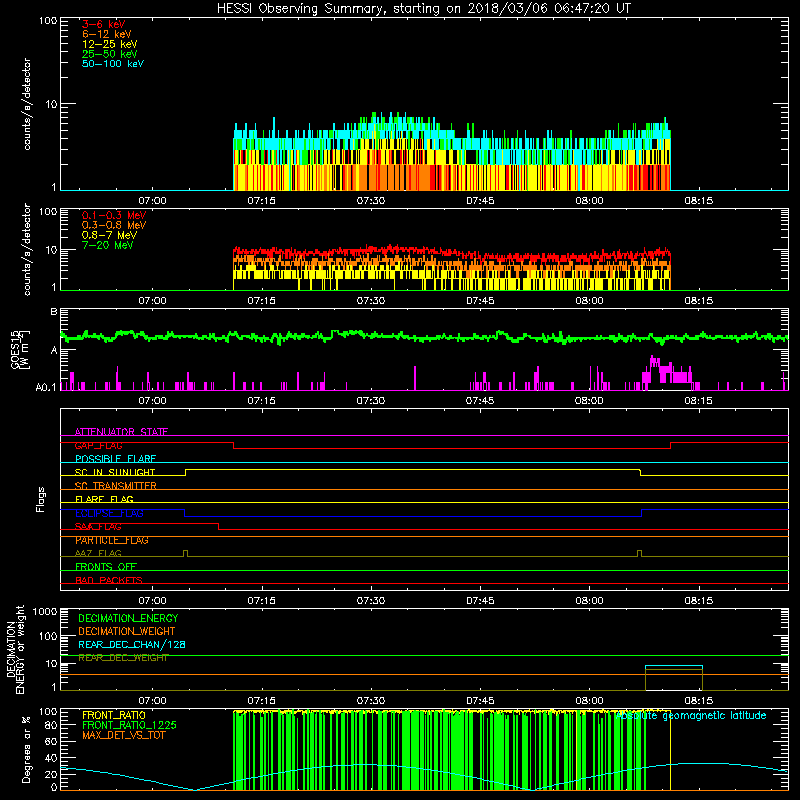
Task: Click the HESSI Observing Summary plot title
Action: 424,8
